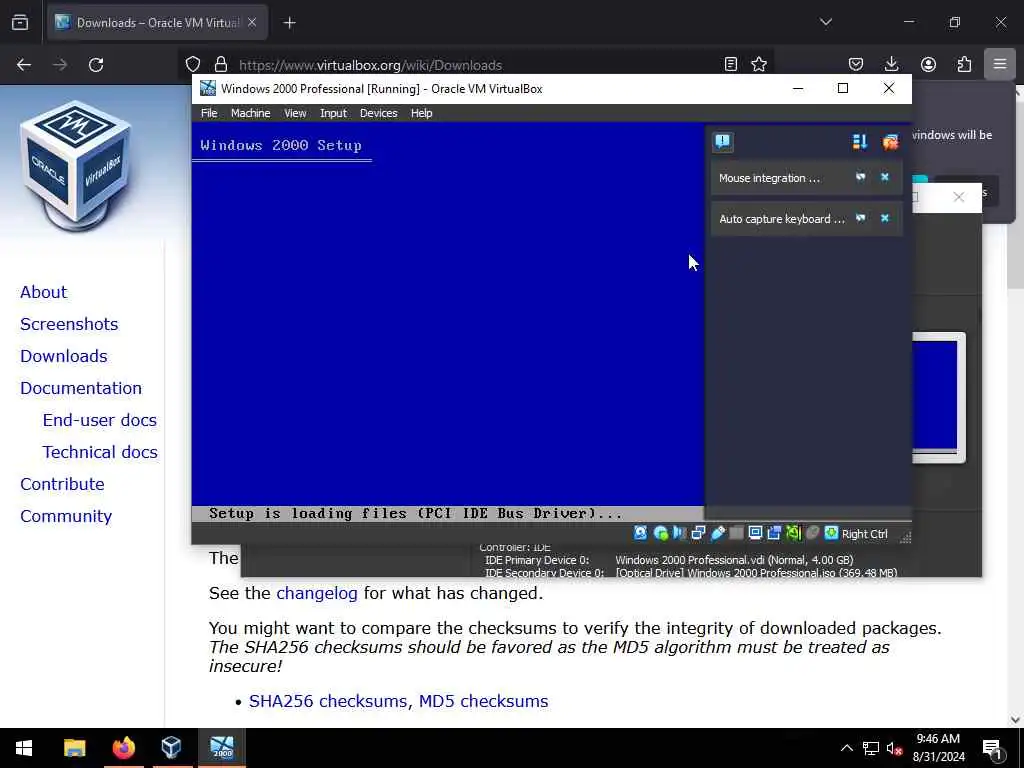Reload the Firefox page
1024x768 pixels.
pos(96,65)
